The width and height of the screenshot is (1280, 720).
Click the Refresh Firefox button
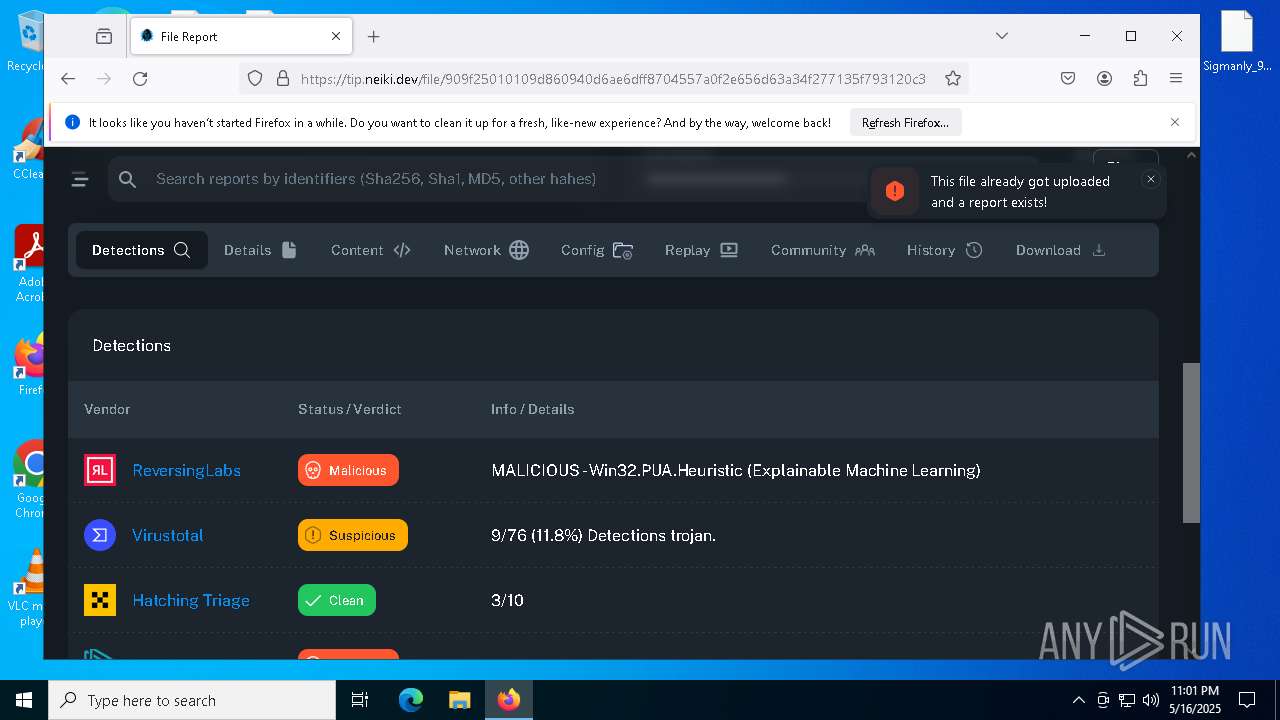click(x=905, y=123)
